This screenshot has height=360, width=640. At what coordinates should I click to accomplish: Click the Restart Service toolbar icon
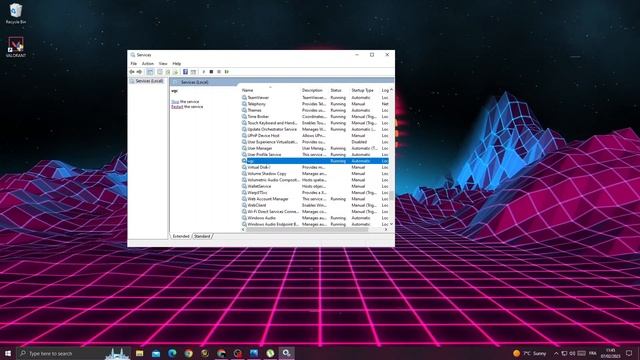click(x=227, y=72)
